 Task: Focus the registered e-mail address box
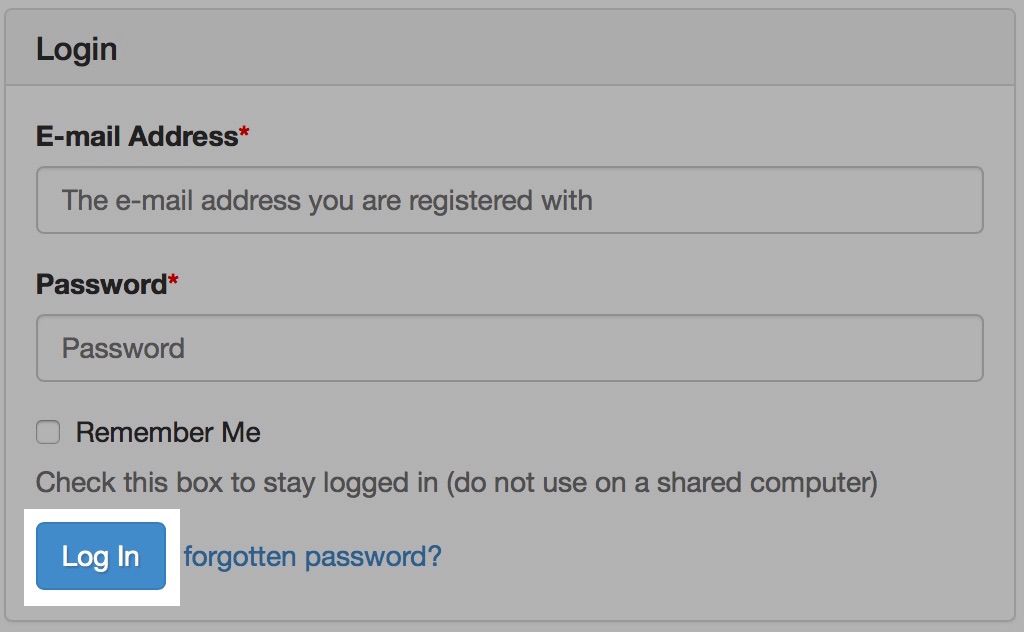[x=509, y=200]
